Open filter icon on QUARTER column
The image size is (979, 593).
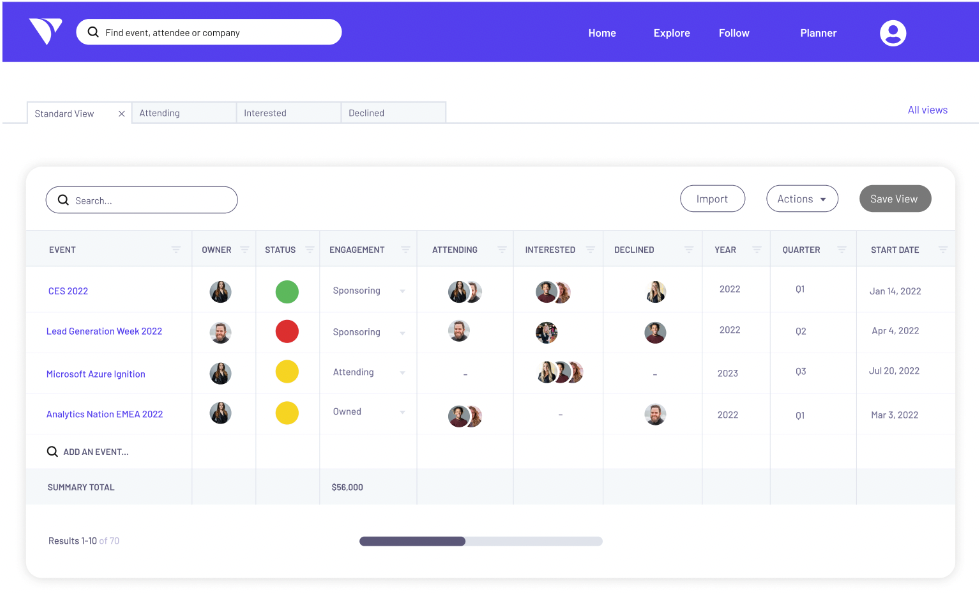tap(842, 249)
